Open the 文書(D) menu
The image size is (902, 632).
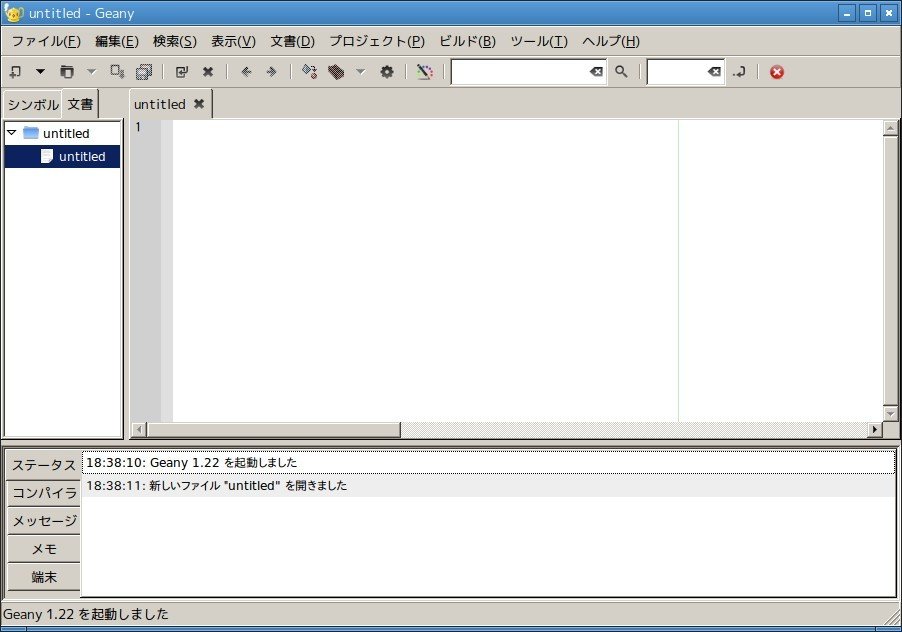(x=292, y=41)
